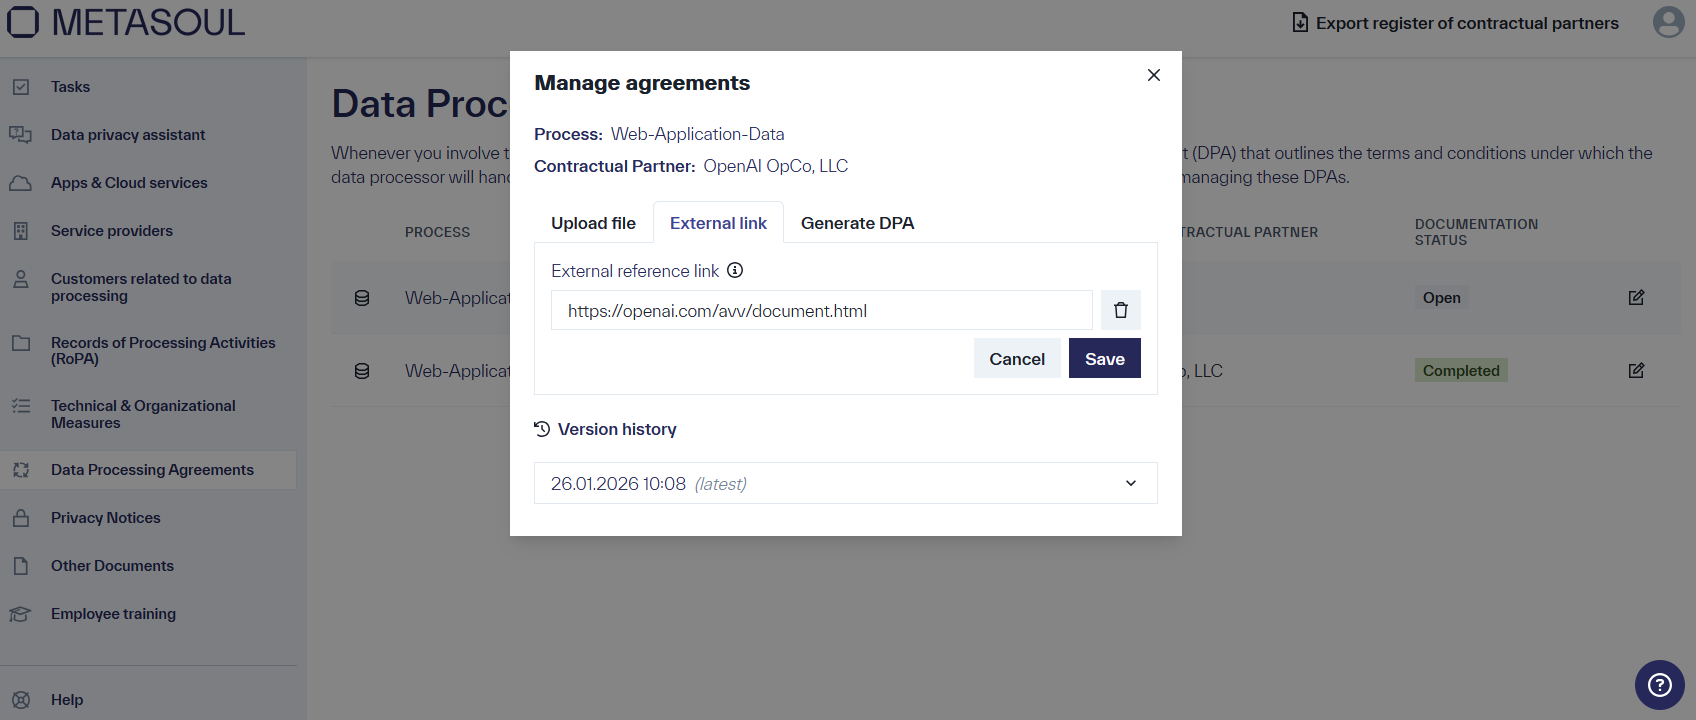Viewport: 1696px width, 720px height.
Task: Click the Apps & Cloud services cloud icon
Action: click(x=21, y=182)
